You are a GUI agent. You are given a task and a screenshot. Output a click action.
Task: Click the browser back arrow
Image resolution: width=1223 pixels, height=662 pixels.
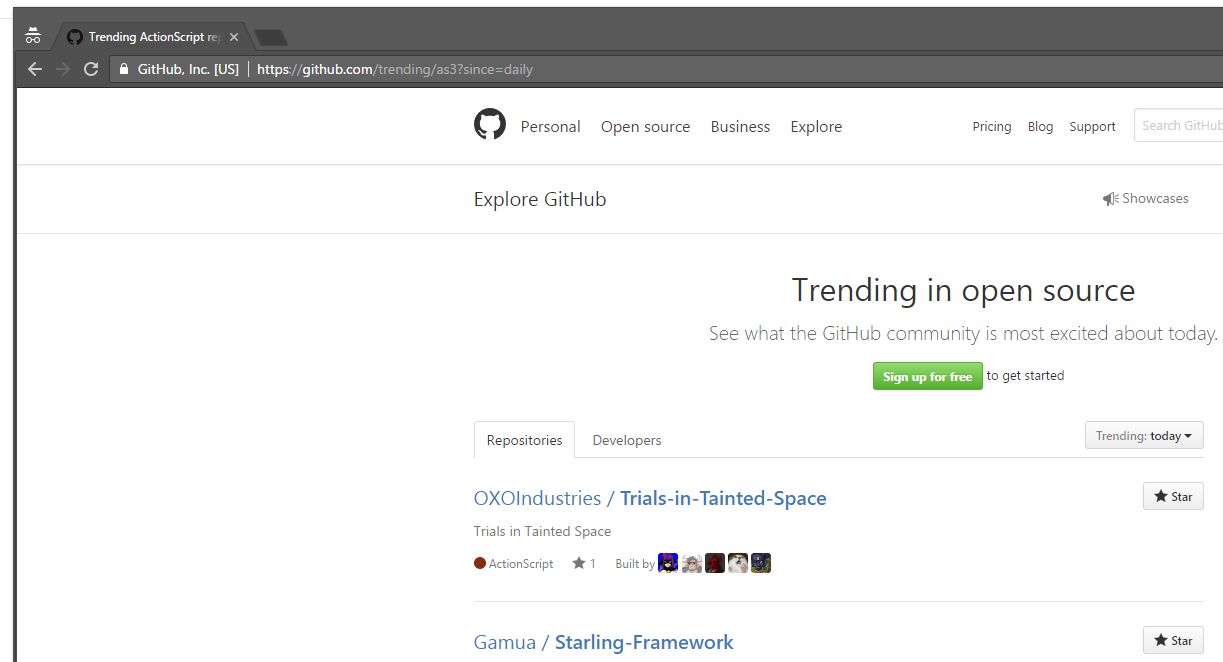pos(35,69)
